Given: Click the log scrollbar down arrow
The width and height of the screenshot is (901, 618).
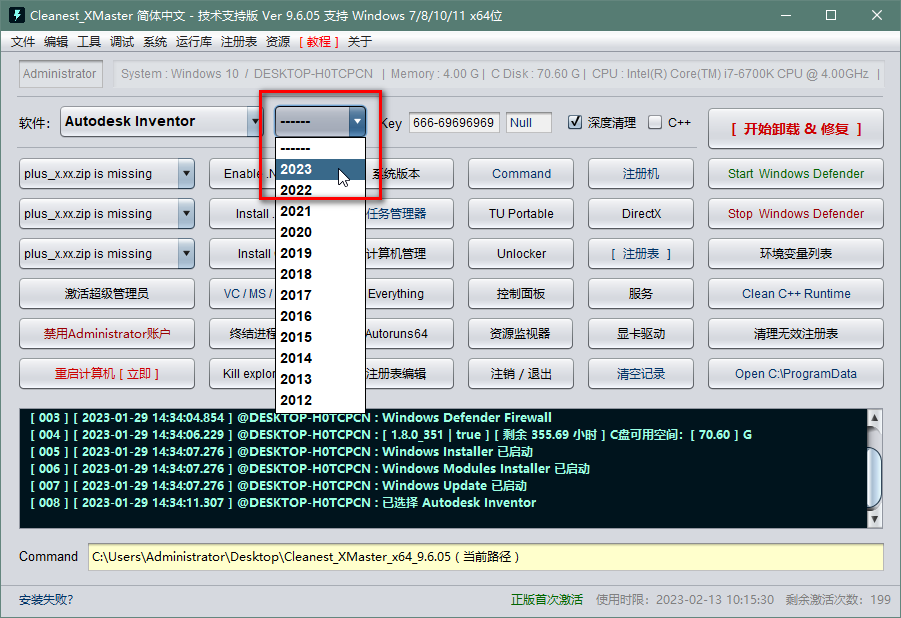Looking at the screenshot, I should click(874, 520).
